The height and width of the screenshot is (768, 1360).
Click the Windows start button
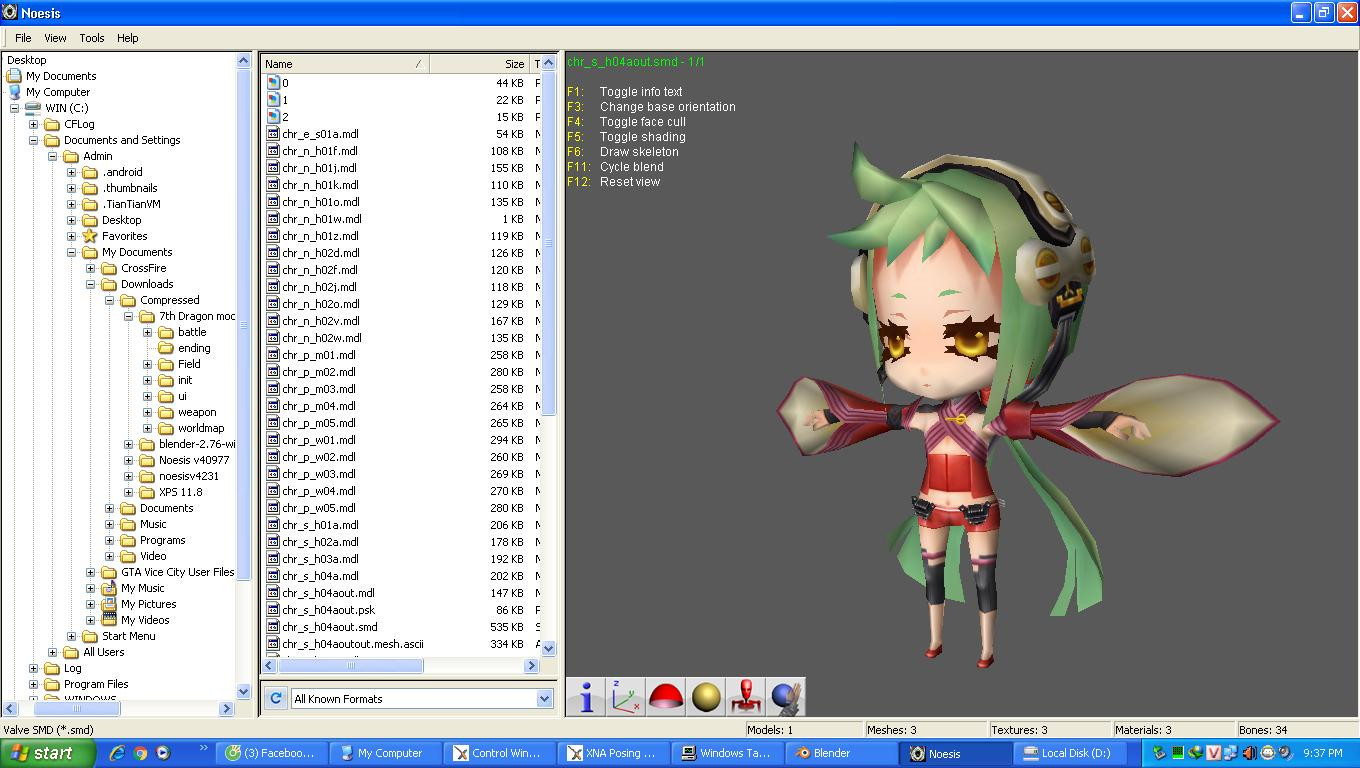[48, 753]
